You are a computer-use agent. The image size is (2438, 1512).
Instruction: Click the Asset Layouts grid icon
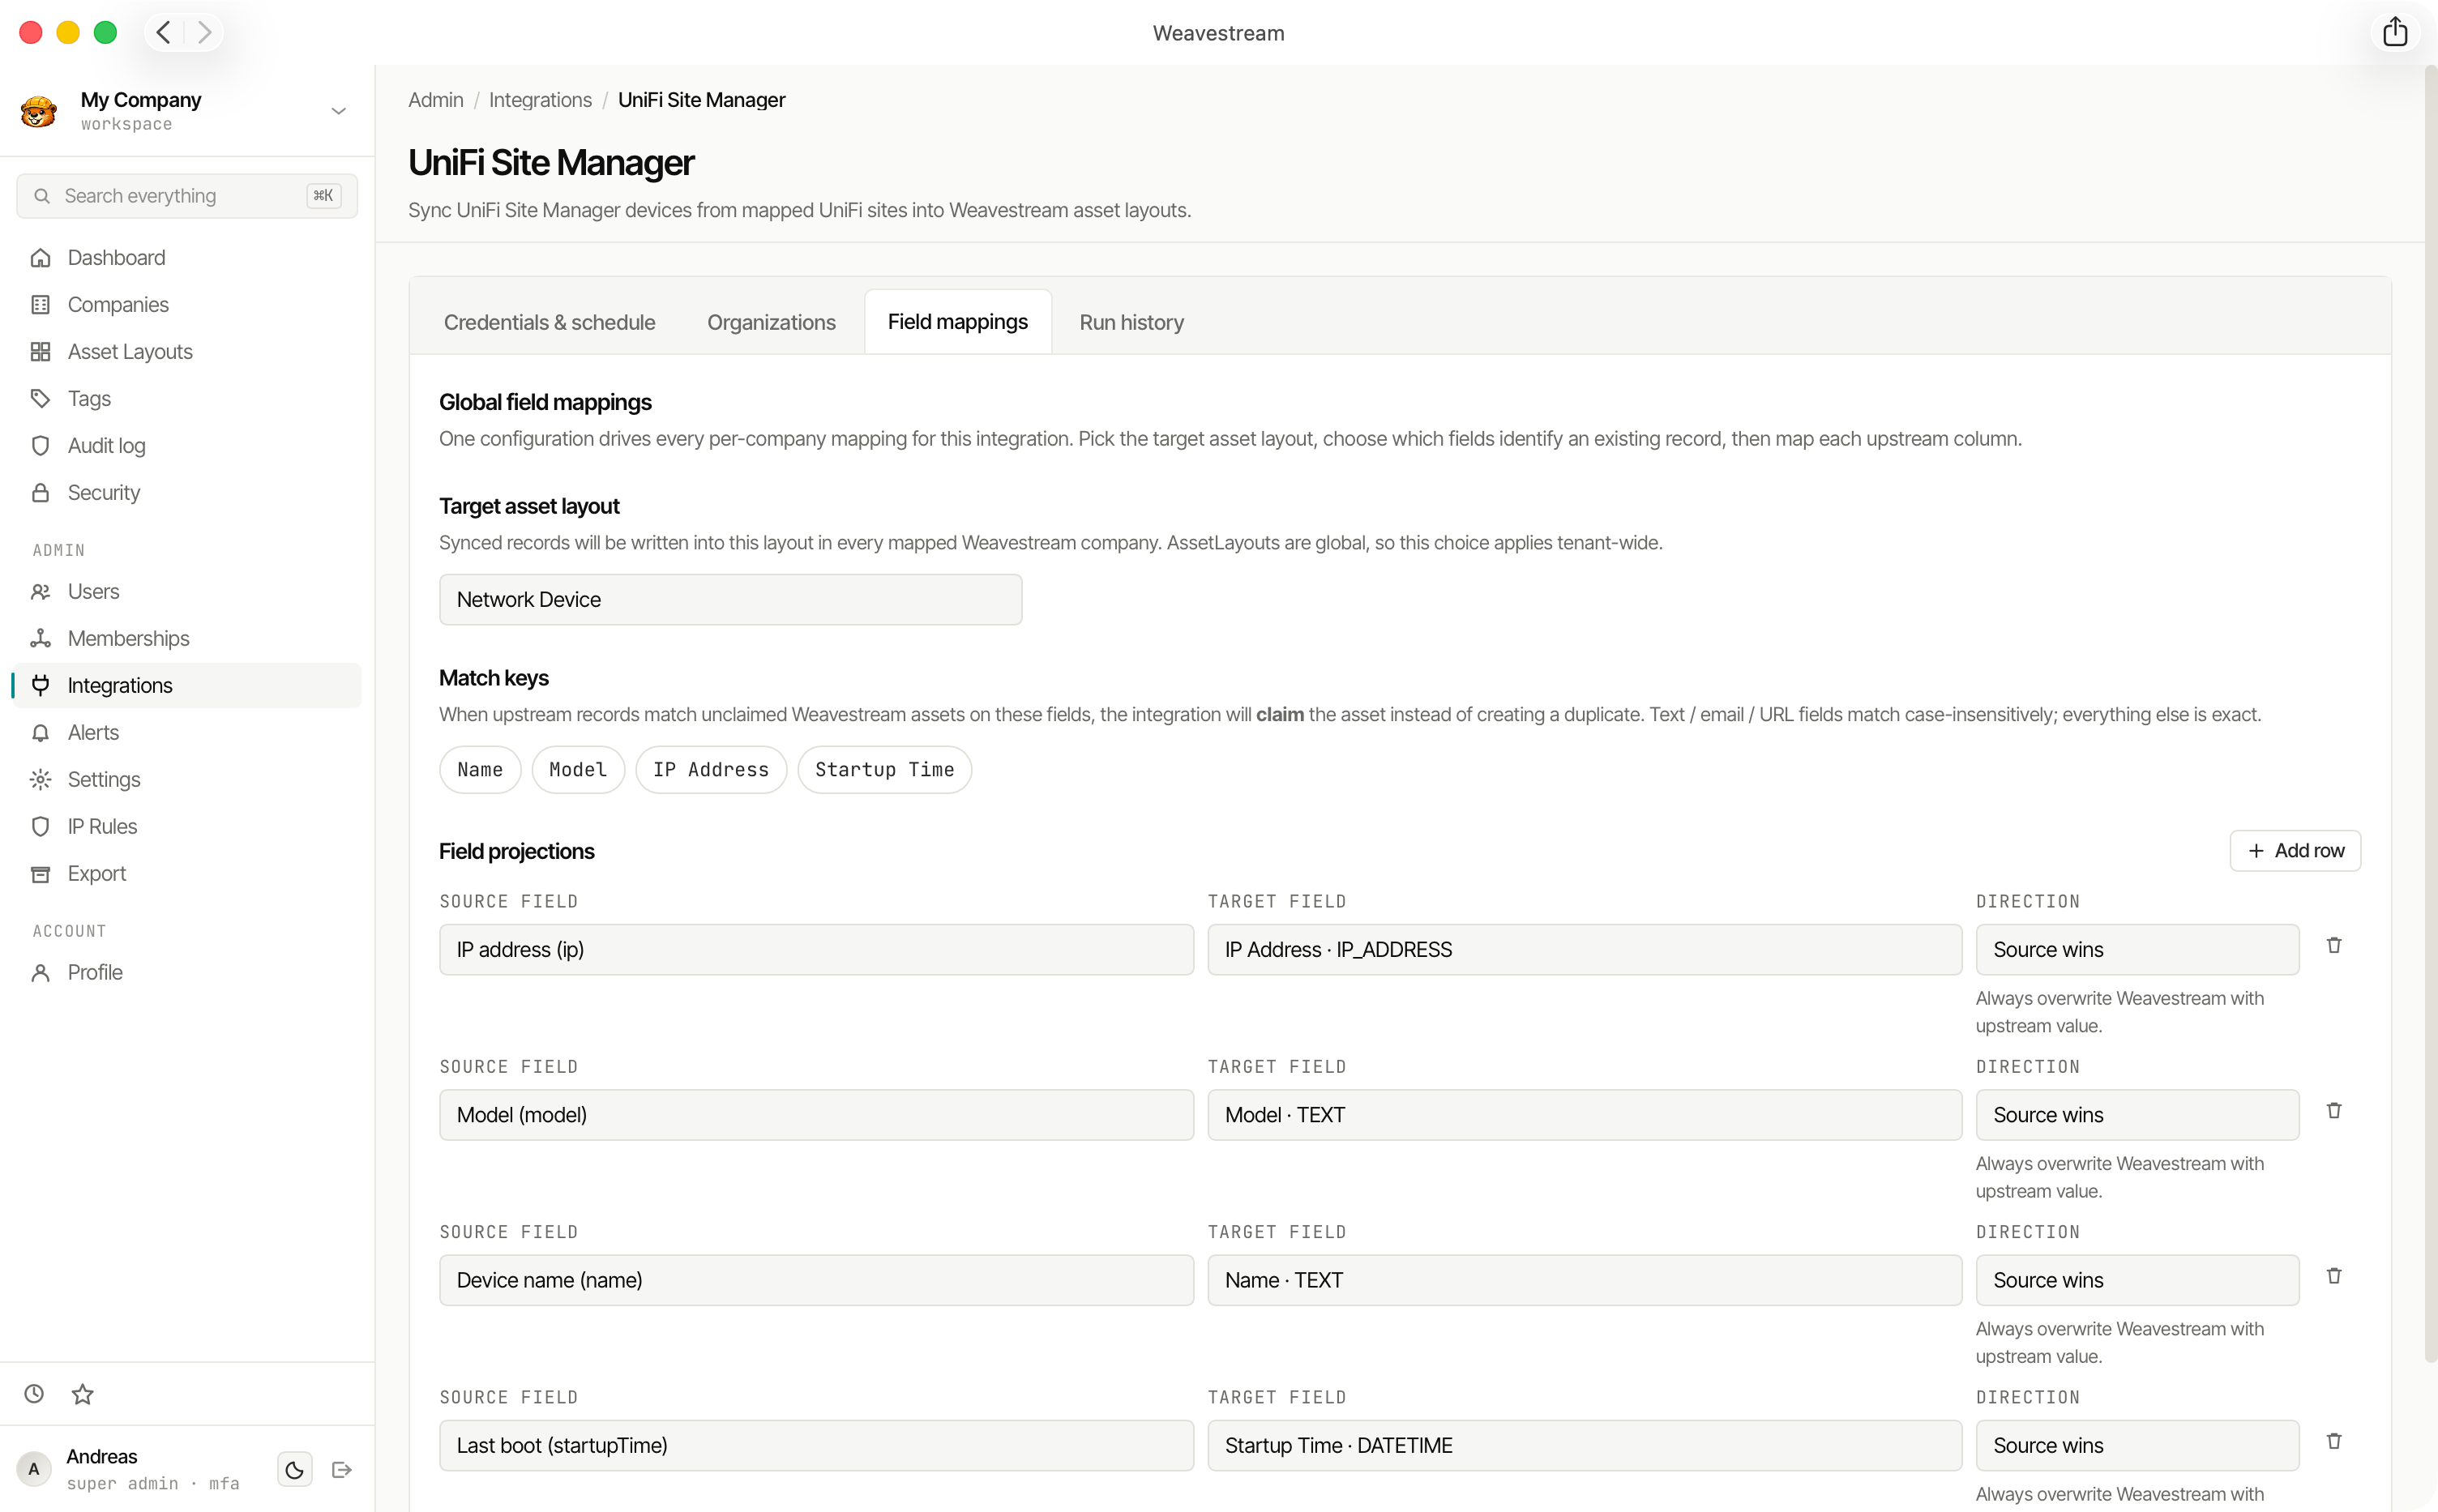[40, 352]
